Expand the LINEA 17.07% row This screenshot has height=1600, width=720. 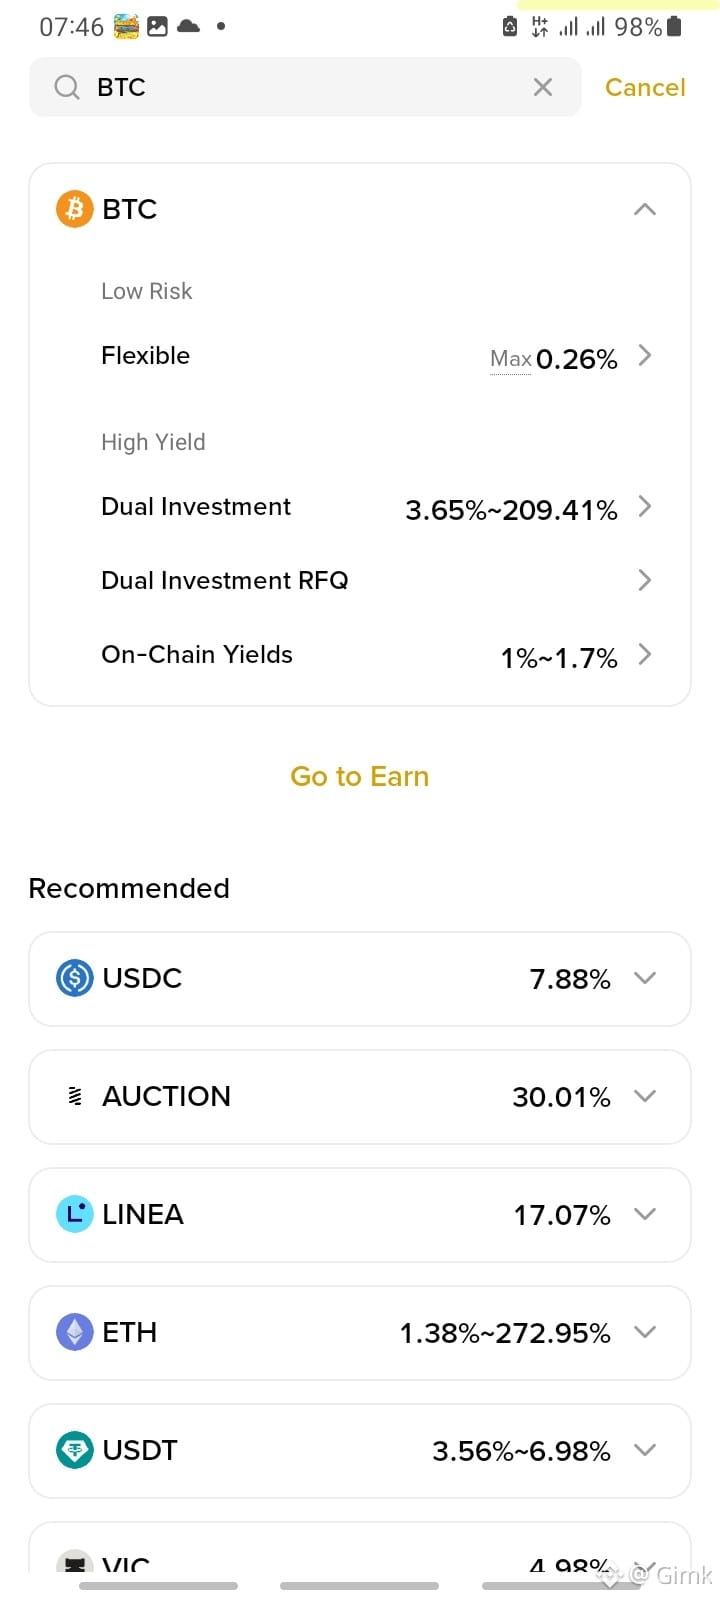pos(360,1214)
